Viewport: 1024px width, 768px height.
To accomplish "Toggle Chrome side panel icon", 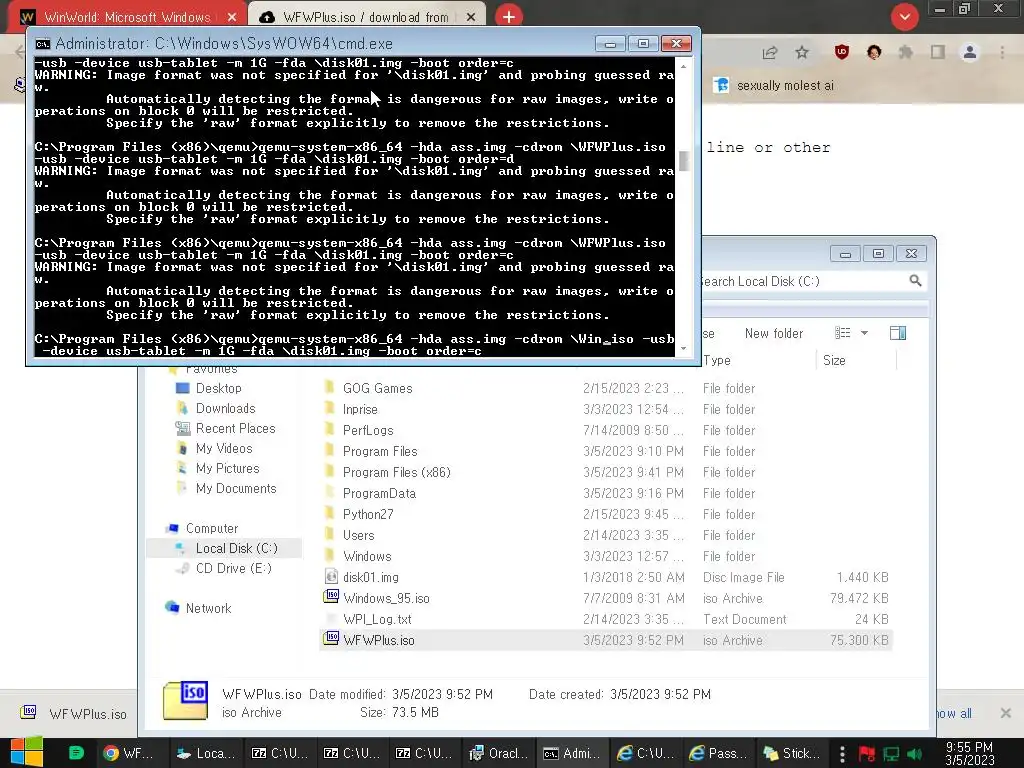I will click(938, 52).
